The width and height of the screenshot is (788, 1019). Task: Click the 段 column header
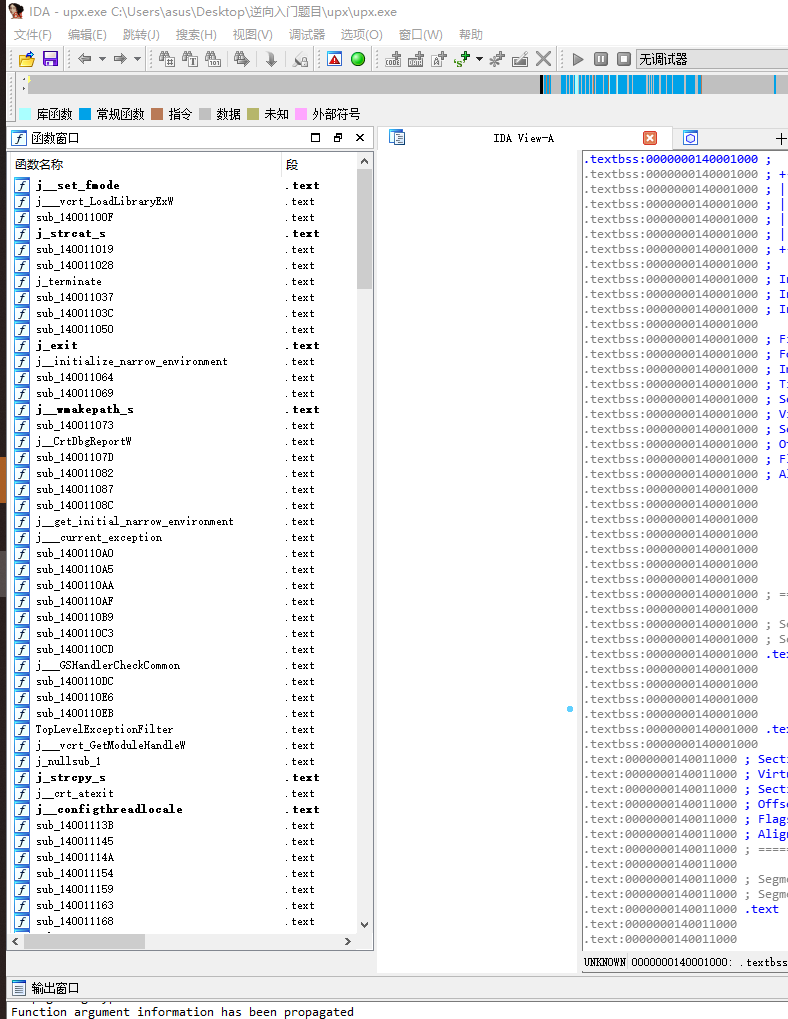[320, 164]
